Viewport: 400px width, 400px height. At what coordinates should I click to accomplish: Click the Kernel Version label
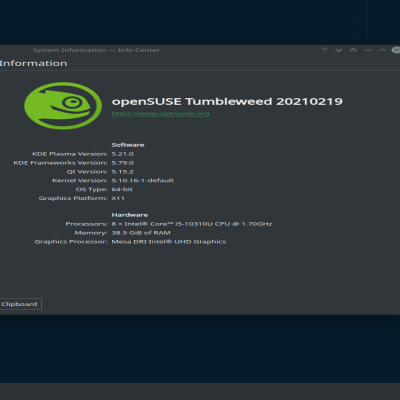point(80,180)
